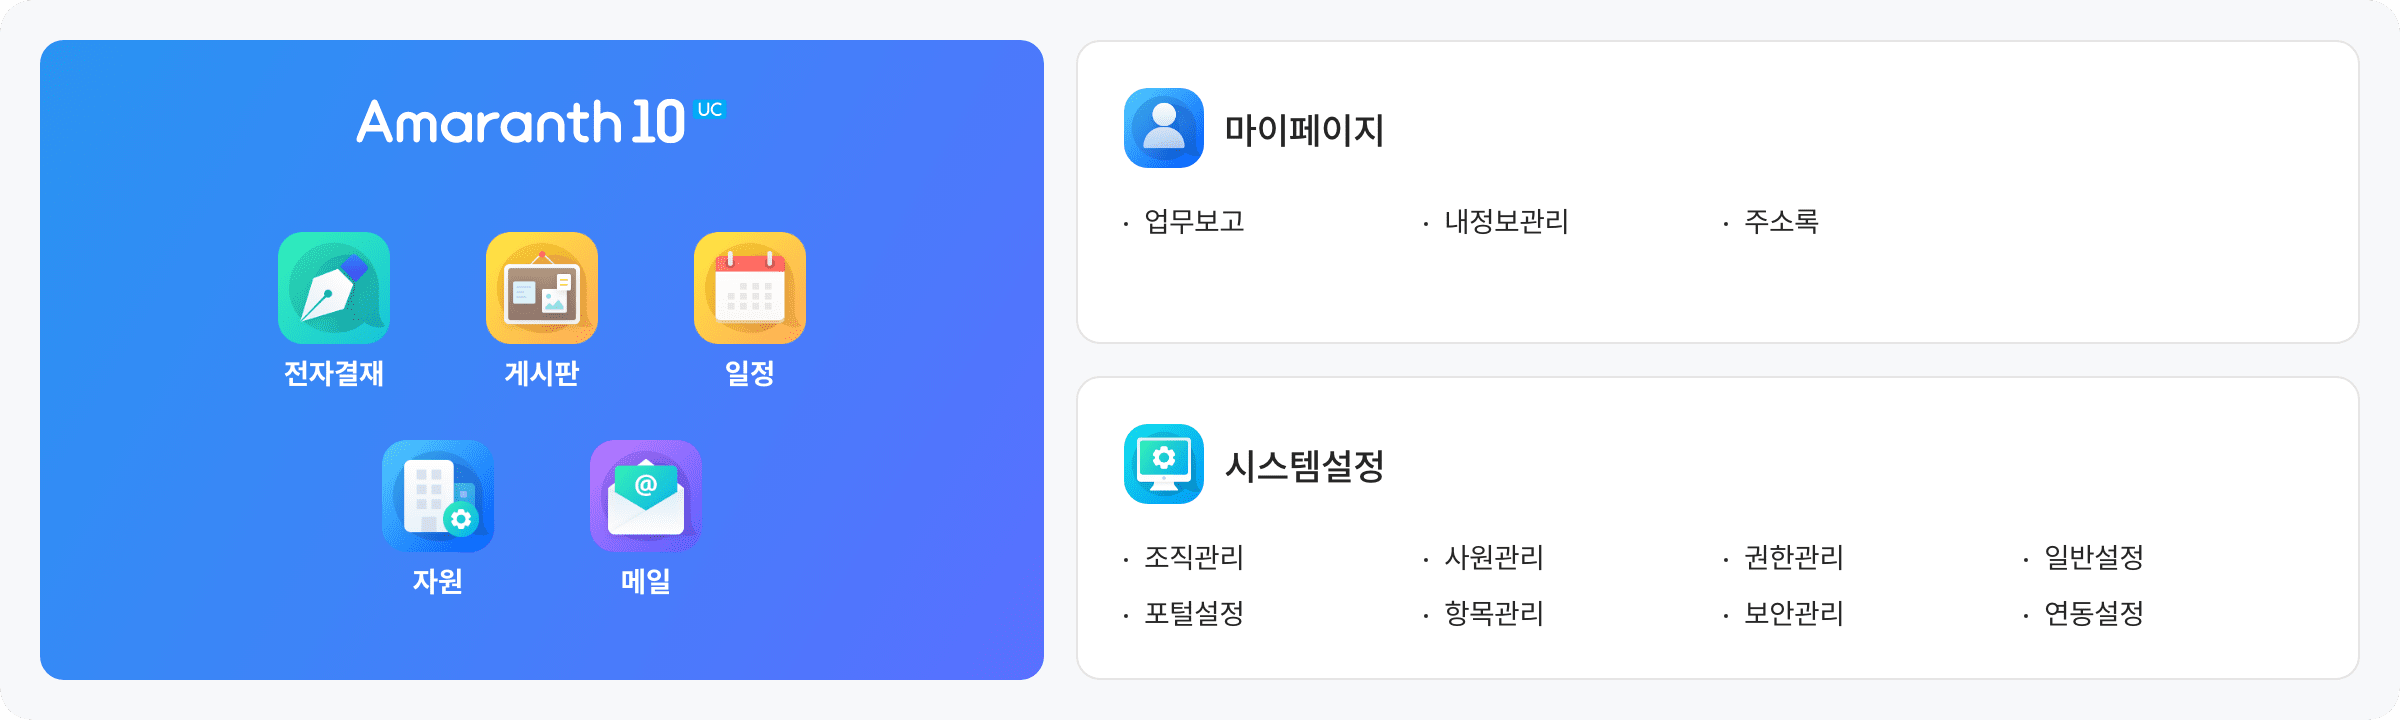Screen dimensions: 2400x720
Task: Select 조직관리 in system settings
Action: (1194, 557)
